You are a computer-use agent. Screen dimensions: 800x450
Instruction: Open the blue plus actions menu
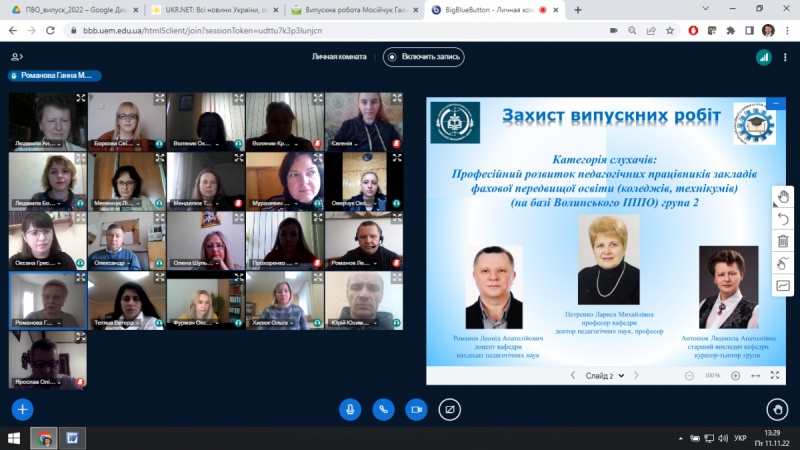point(22,409)
